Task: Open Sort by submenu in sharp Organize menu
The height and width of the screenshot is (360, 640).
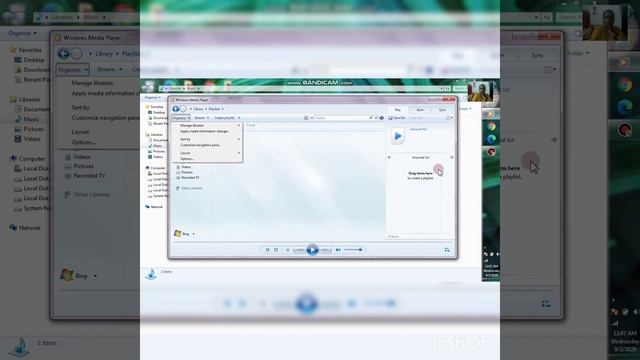Action: pyautogui.click(x=207, y=139)
